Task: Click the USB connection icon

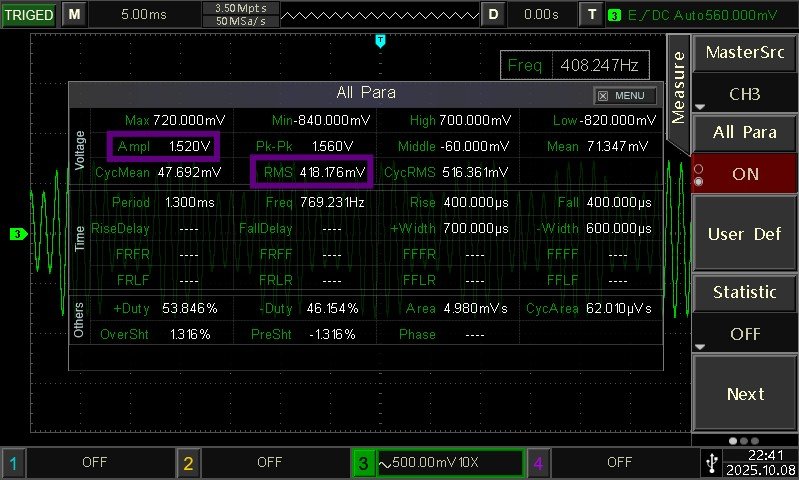Action: tap(712, 463)
